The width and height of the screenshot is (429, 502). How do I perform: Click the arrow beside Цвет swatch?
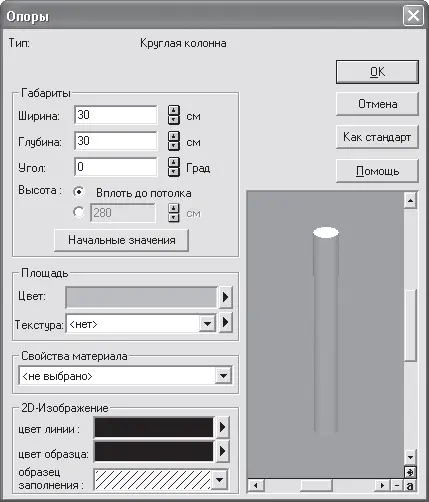click(x=225, y=297)
